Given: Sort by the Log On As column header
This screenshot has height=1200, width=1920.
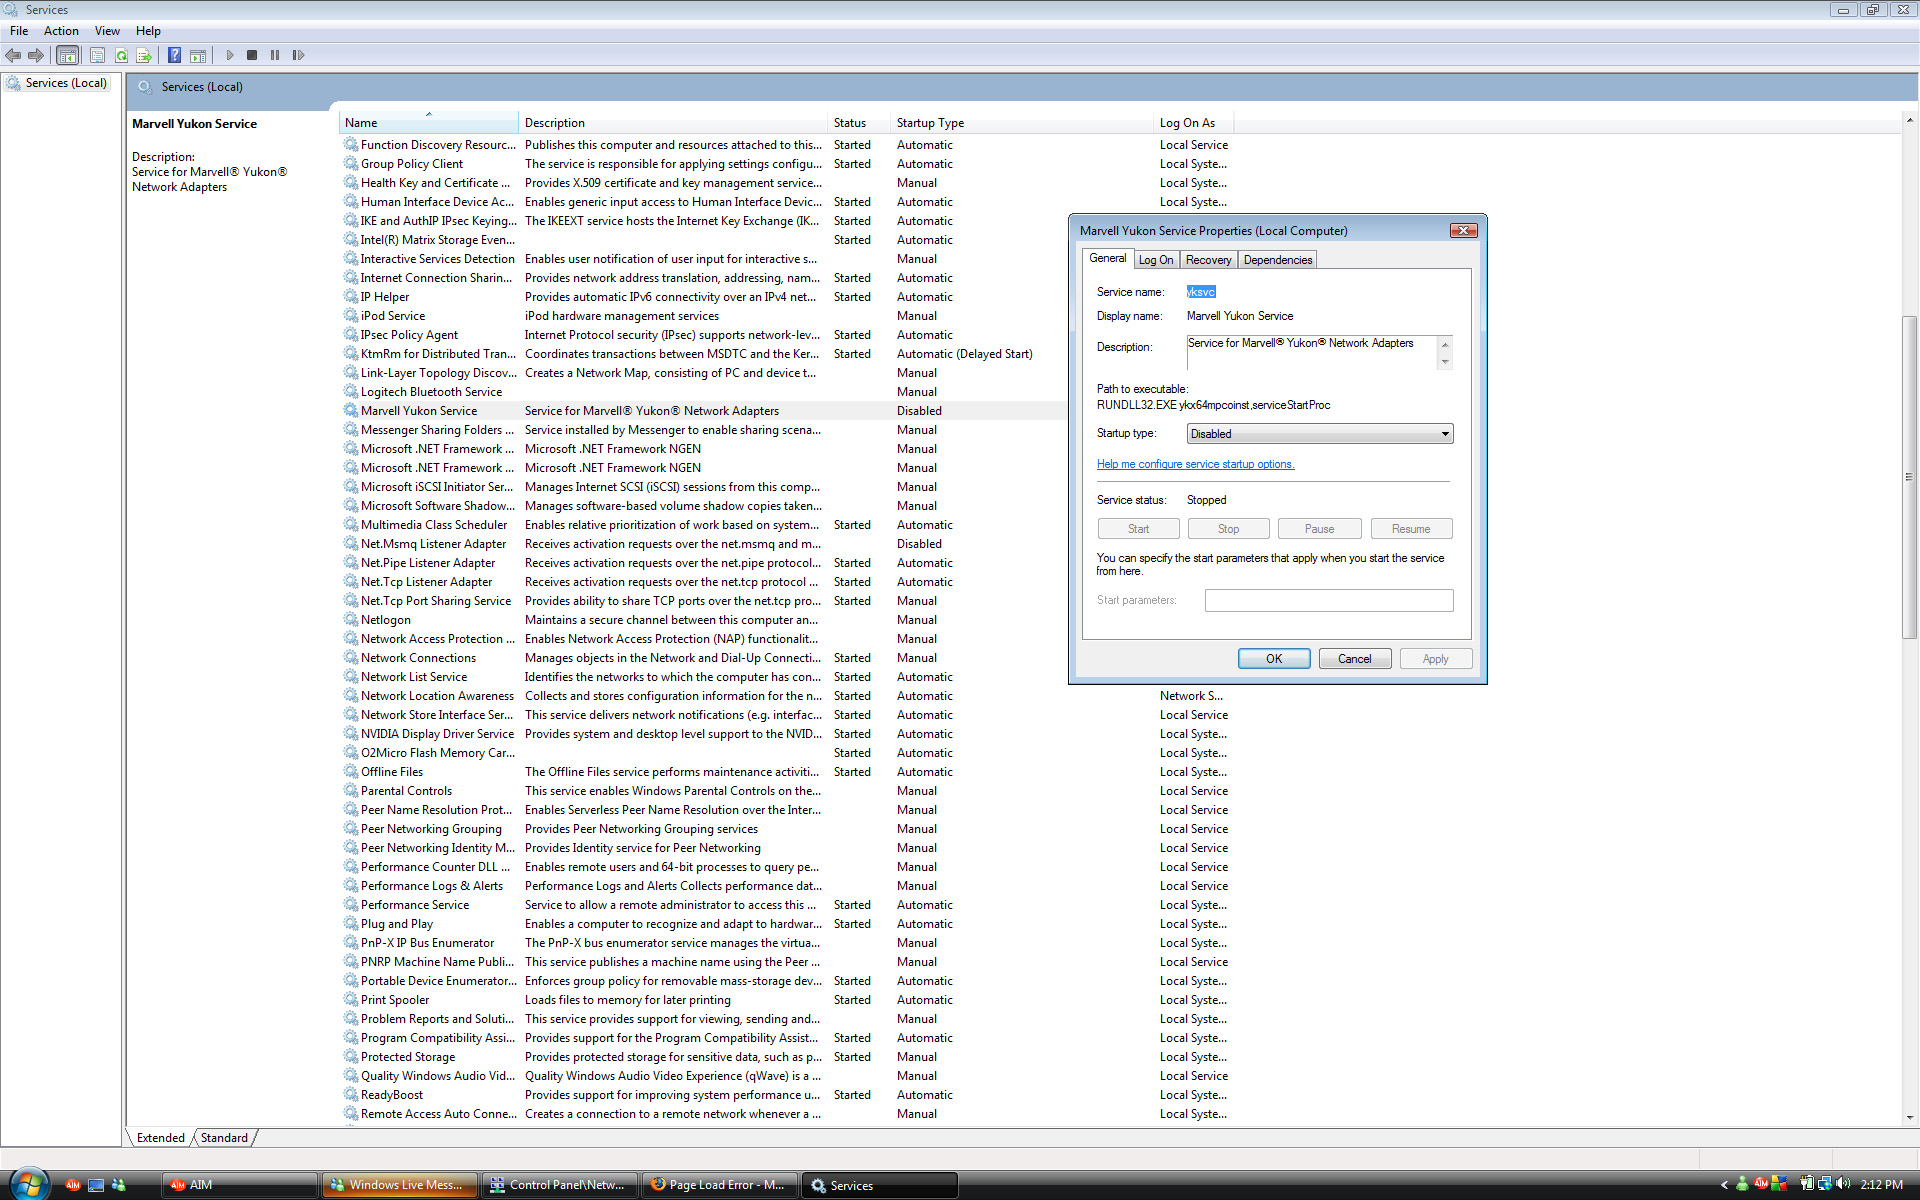Looking at the screenshot, I should (x=1193, y=123).
